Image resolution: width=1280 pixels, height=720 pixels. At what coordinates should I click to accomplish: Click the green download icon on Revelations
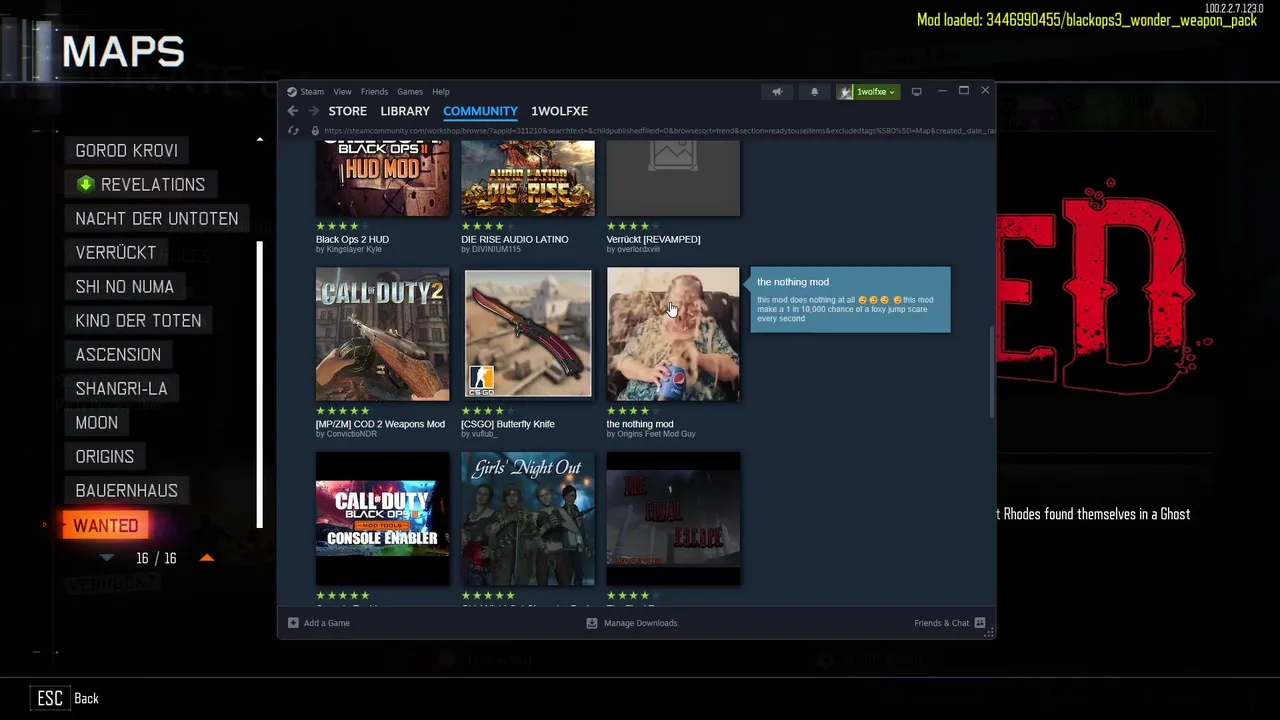[86, 184]
